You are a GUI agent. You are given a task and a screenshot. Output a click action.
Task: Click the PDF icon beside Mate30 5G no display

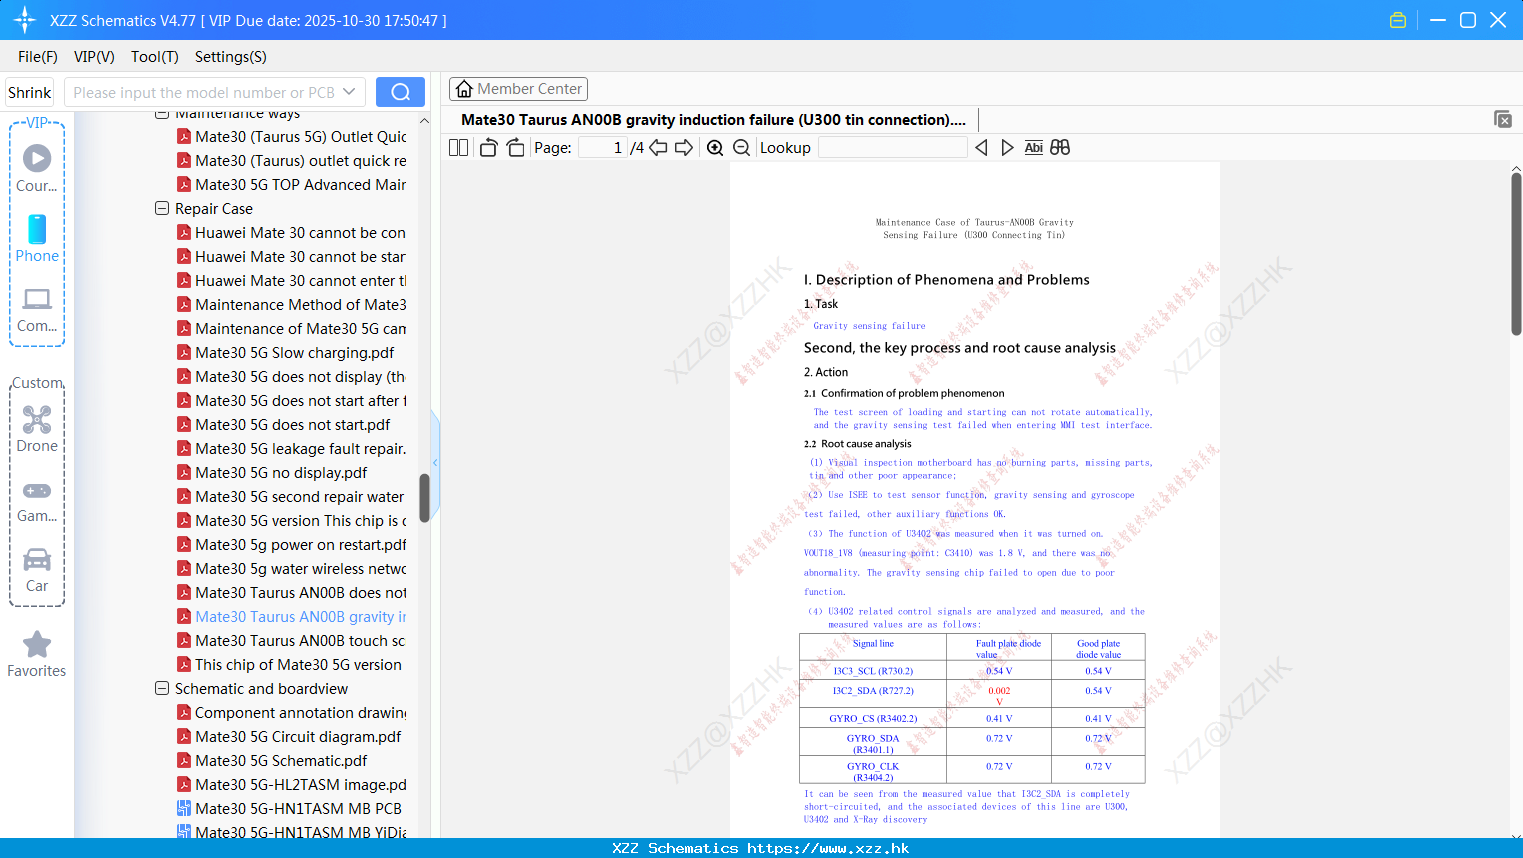tap(184, 472)
